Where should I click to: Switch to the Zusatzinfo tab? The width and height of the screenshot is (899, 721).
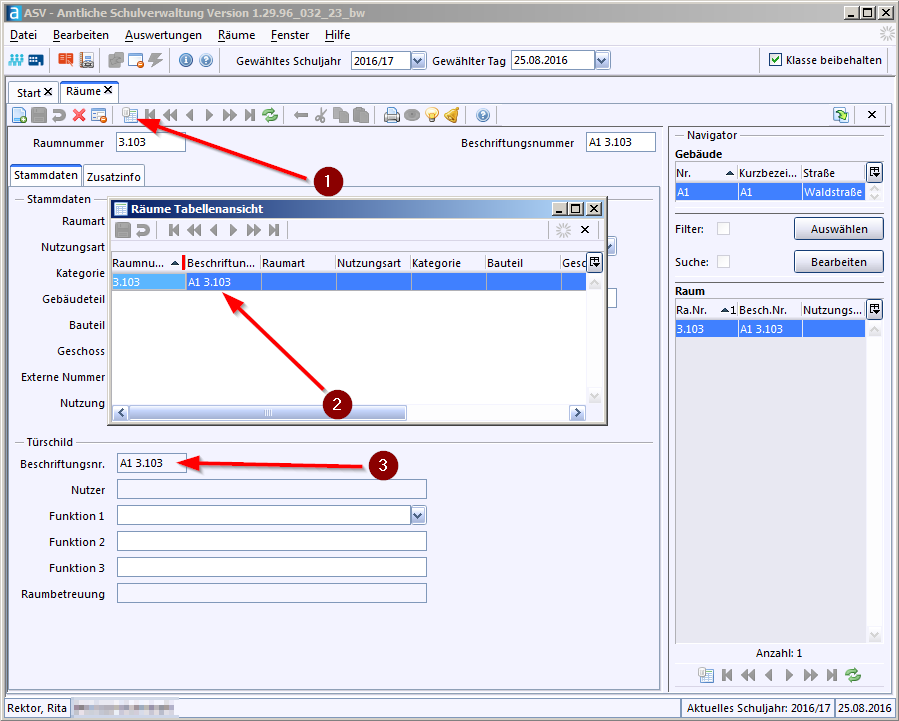114,176
